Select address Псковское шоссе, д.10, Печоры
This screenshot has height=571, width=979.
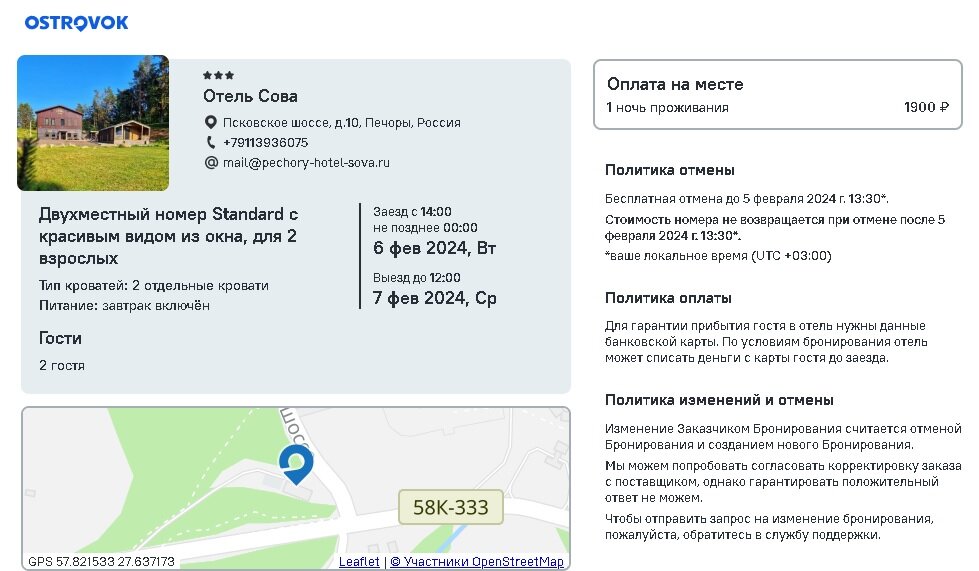342,122
